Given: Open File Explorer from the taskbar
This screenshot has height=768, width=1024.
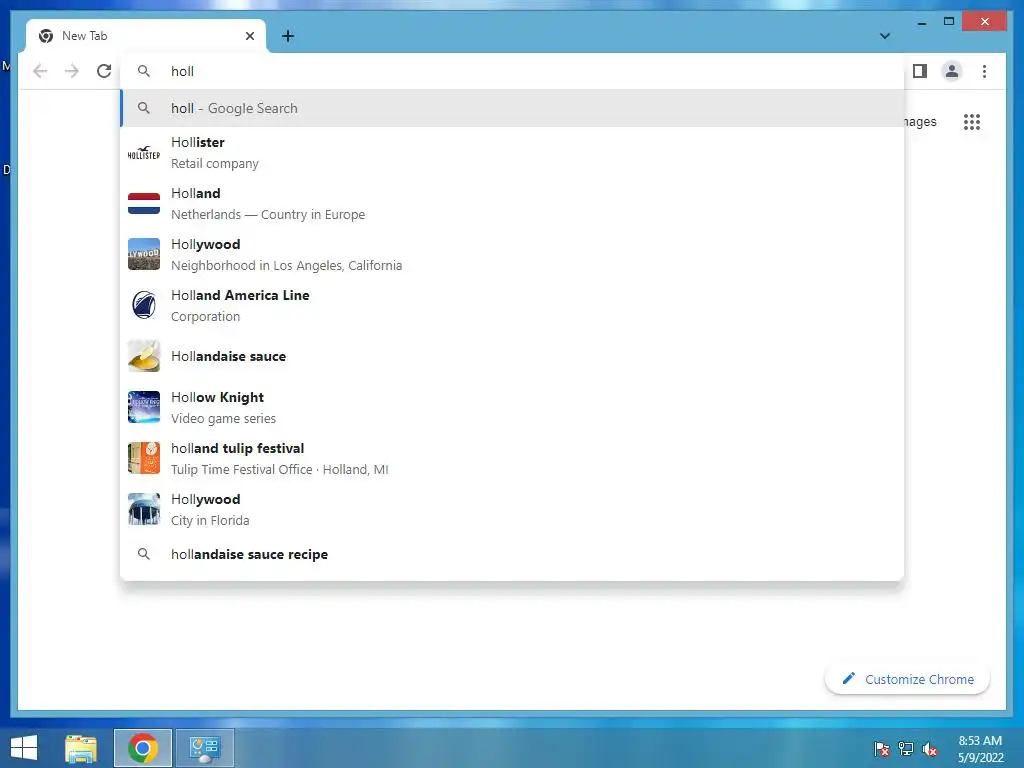Looking at the screenshot, I should click(x=81, y=748).
